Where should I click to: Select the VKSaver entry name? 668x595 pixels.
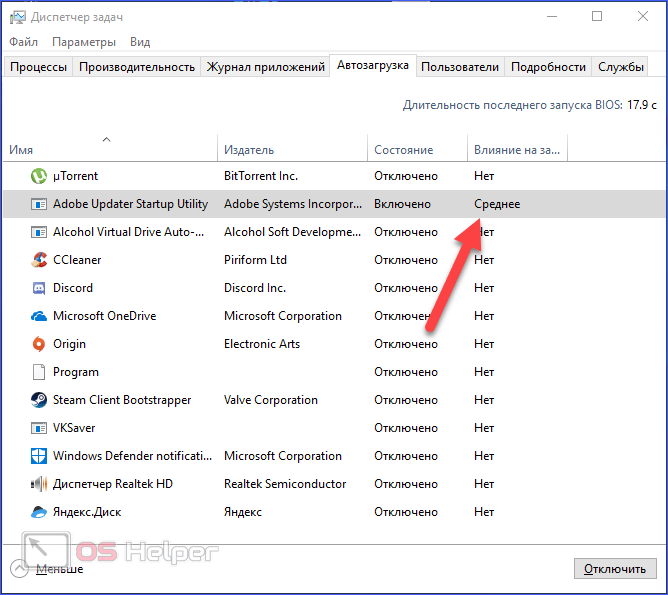pyautogui.click(x=74, y=428)
